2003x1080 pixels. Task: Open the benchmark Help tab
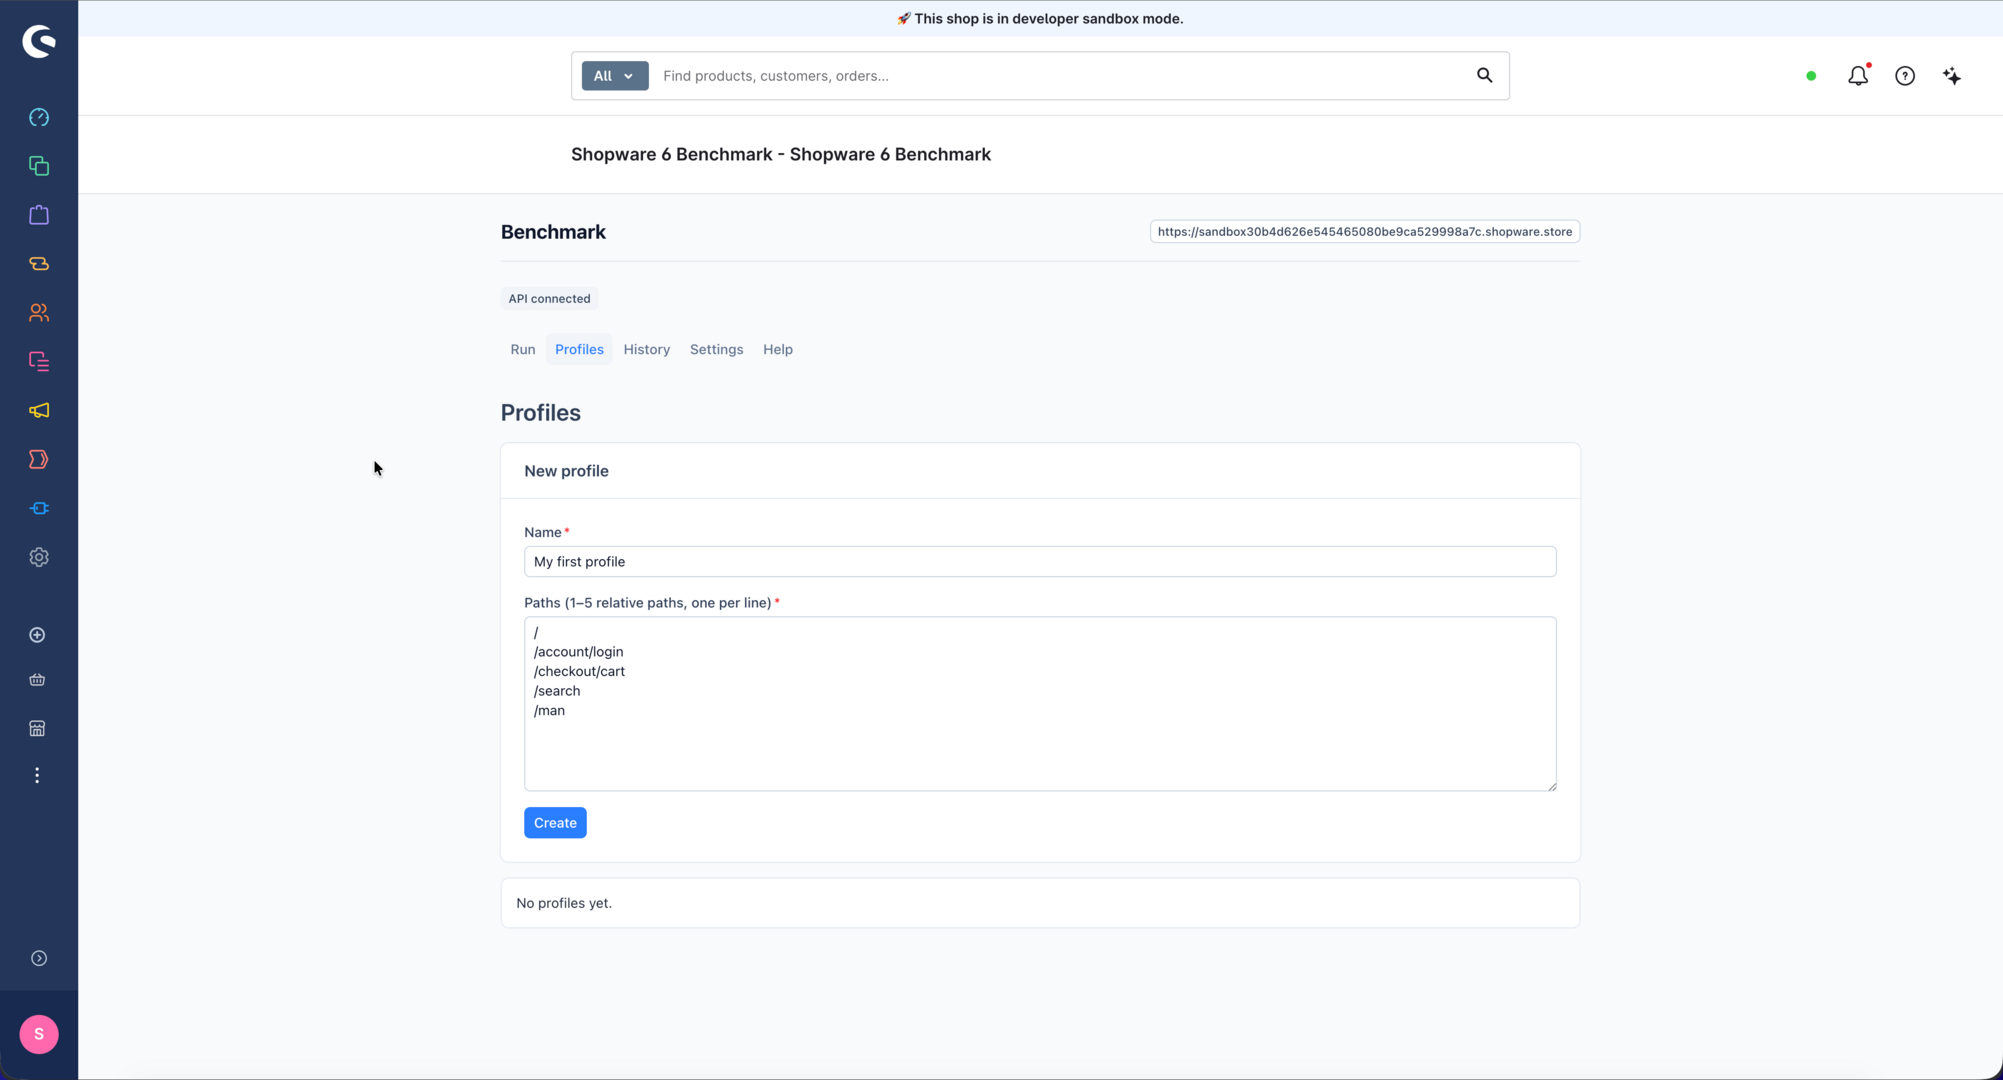coord(778,349)
